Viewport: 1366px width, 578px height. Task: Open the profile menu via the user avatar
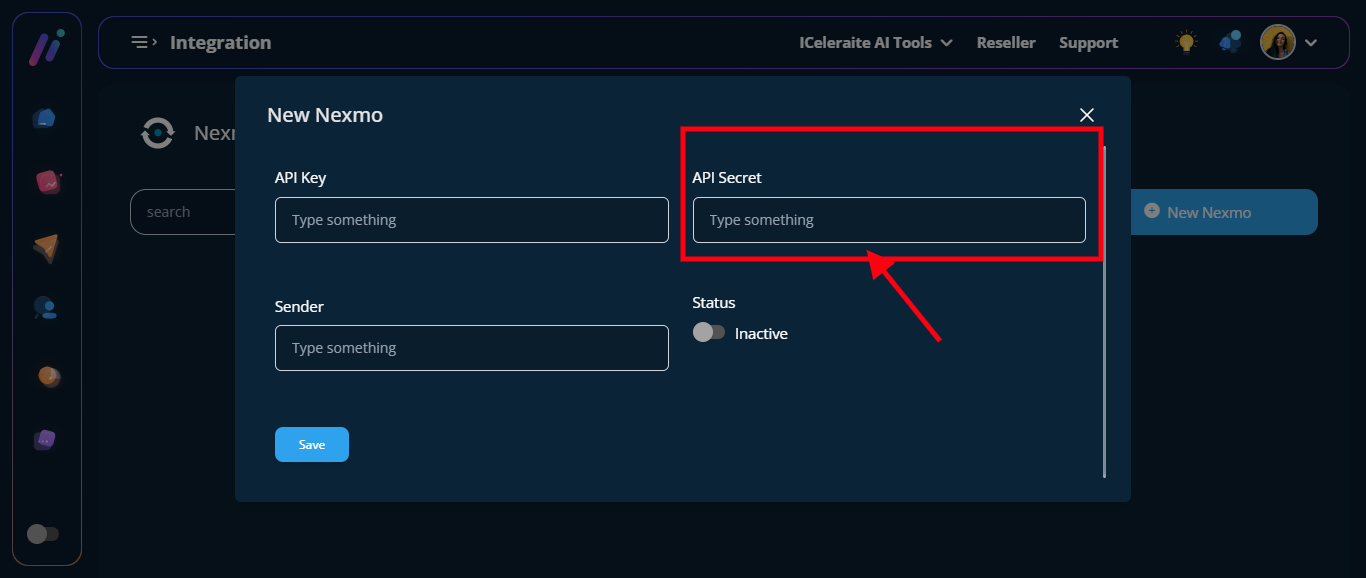(x=1278, y=42)
